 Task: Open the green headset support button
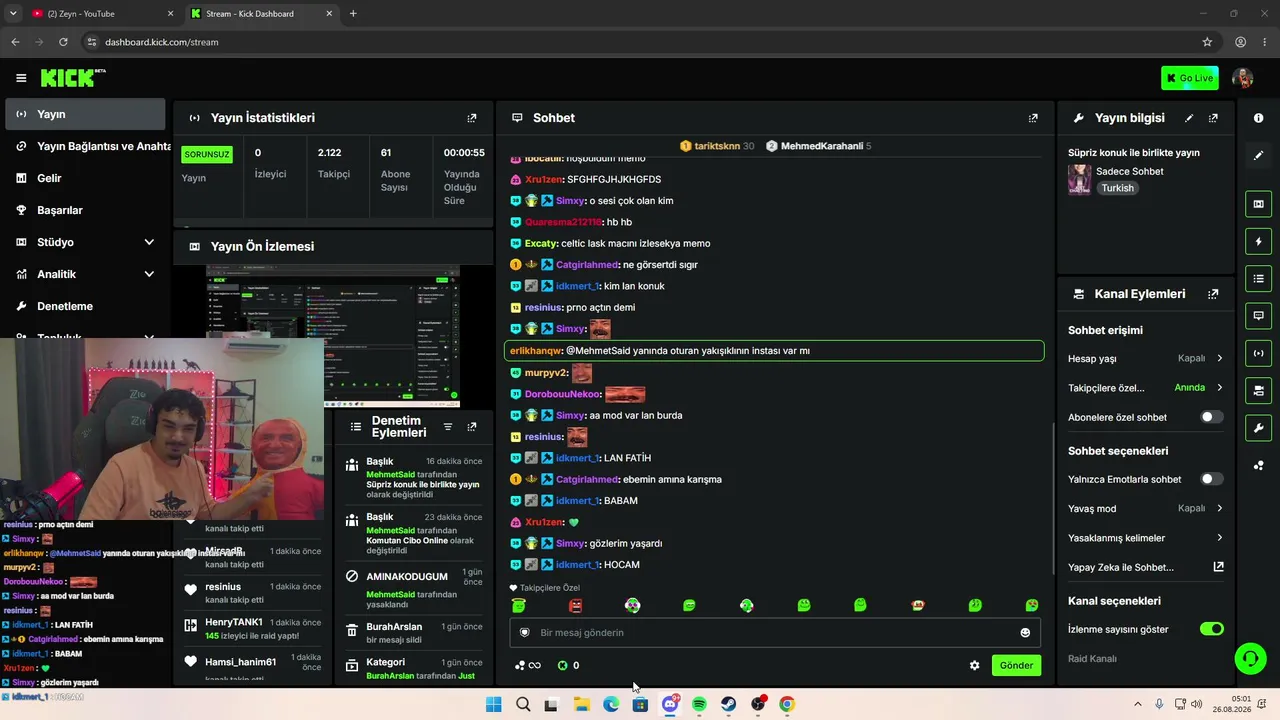[x=1250, y=657]
